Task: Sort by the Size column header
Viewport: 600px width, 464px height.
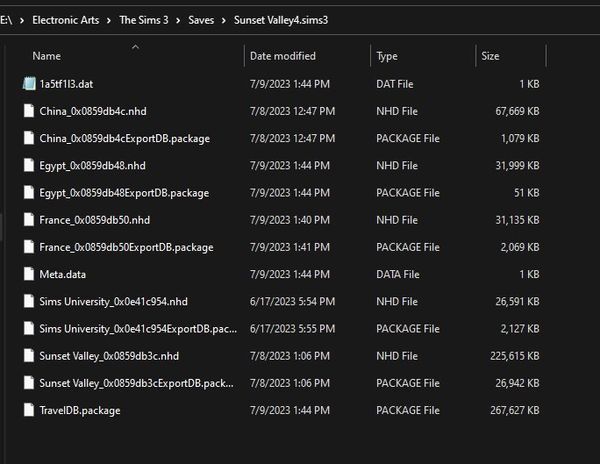Action: pos(490,56)
